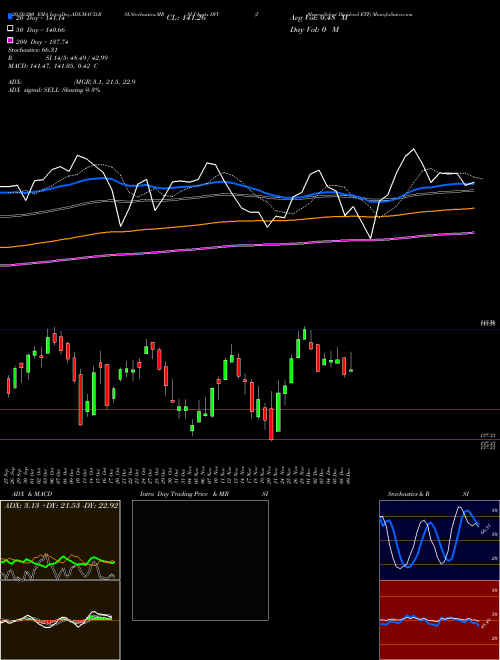Click the last green candlestick in the price chart
Viewport: 500px width, 660px height.
coord(351,370)
